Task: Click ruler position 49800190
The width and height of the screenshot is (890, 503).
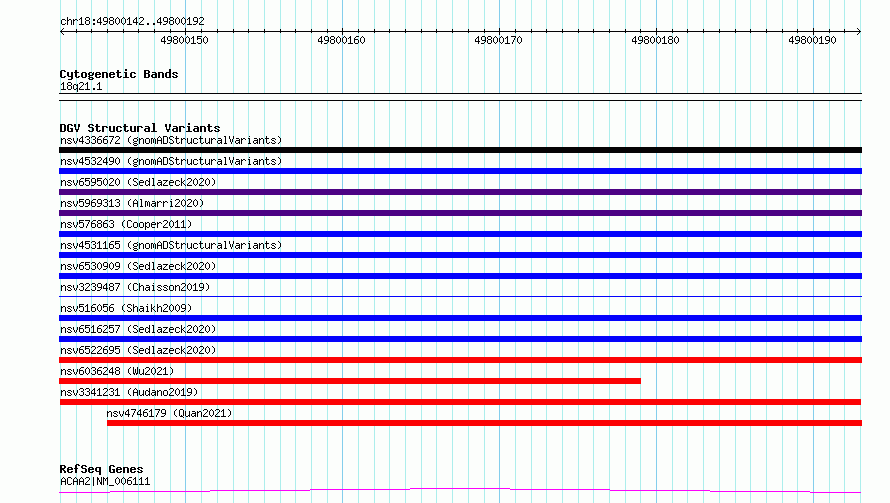Action: point(812,40)
